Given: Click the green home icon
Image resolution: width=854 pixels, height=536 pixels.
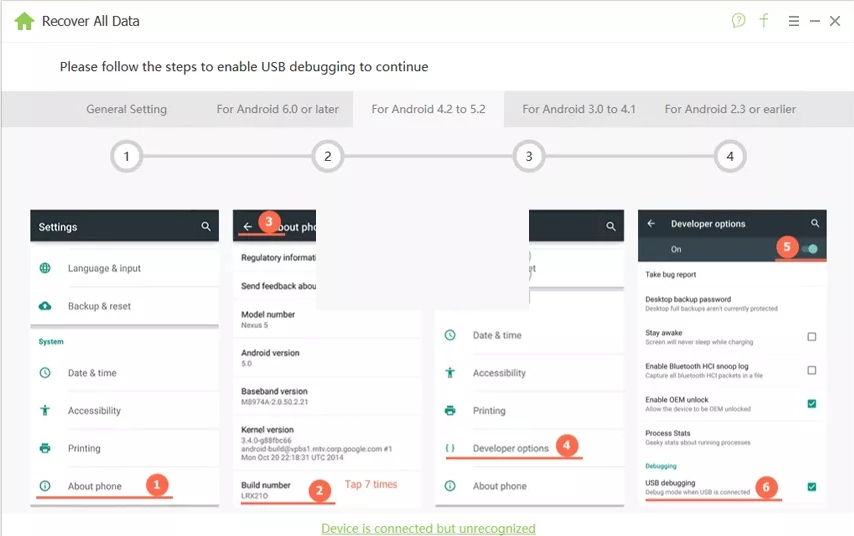Looking at the screenshot, I should pos(24,21).
